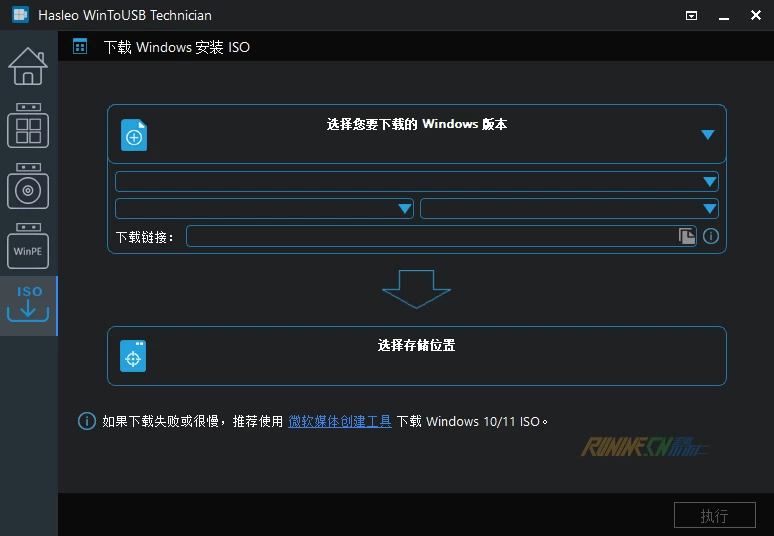Open the title bar dropdown menu button
This screenshot has height=536, width=774.
tap(691, 15)
